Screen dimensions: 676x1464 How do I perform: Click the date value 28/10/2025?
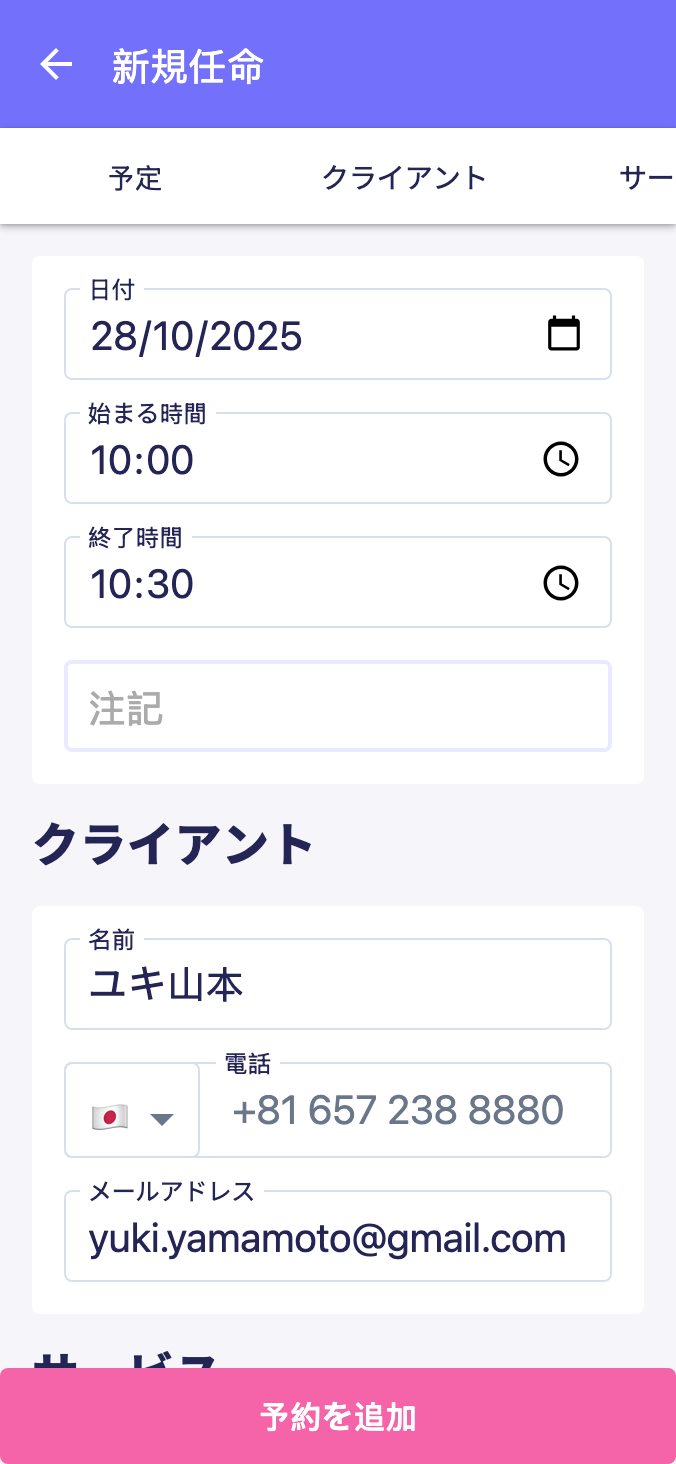197,336
